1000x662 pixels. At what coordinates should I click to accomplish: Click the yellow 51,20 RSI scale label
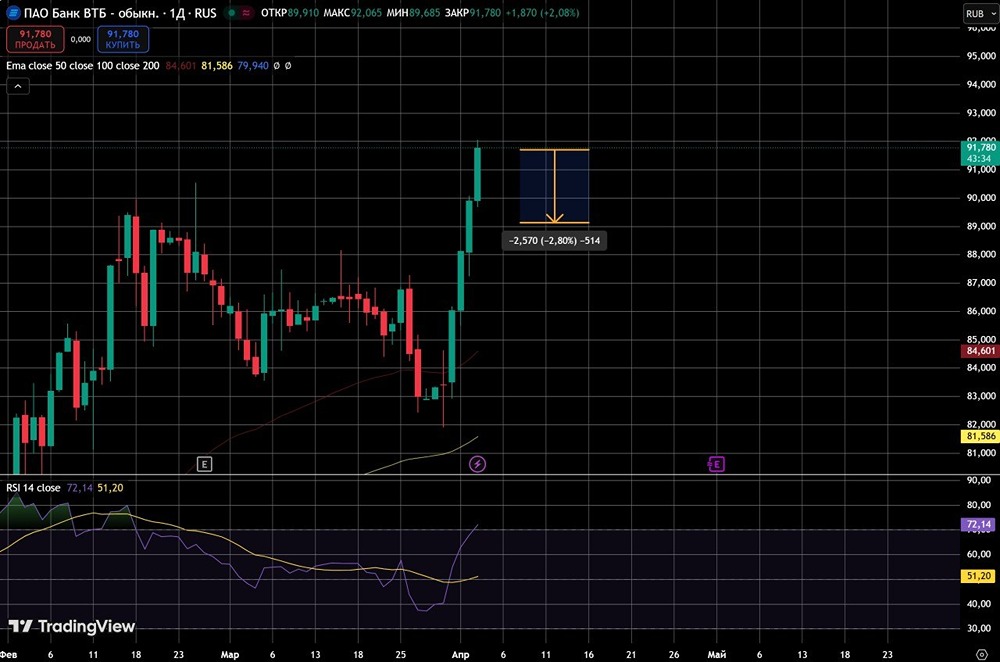click(x=978, y=576)
